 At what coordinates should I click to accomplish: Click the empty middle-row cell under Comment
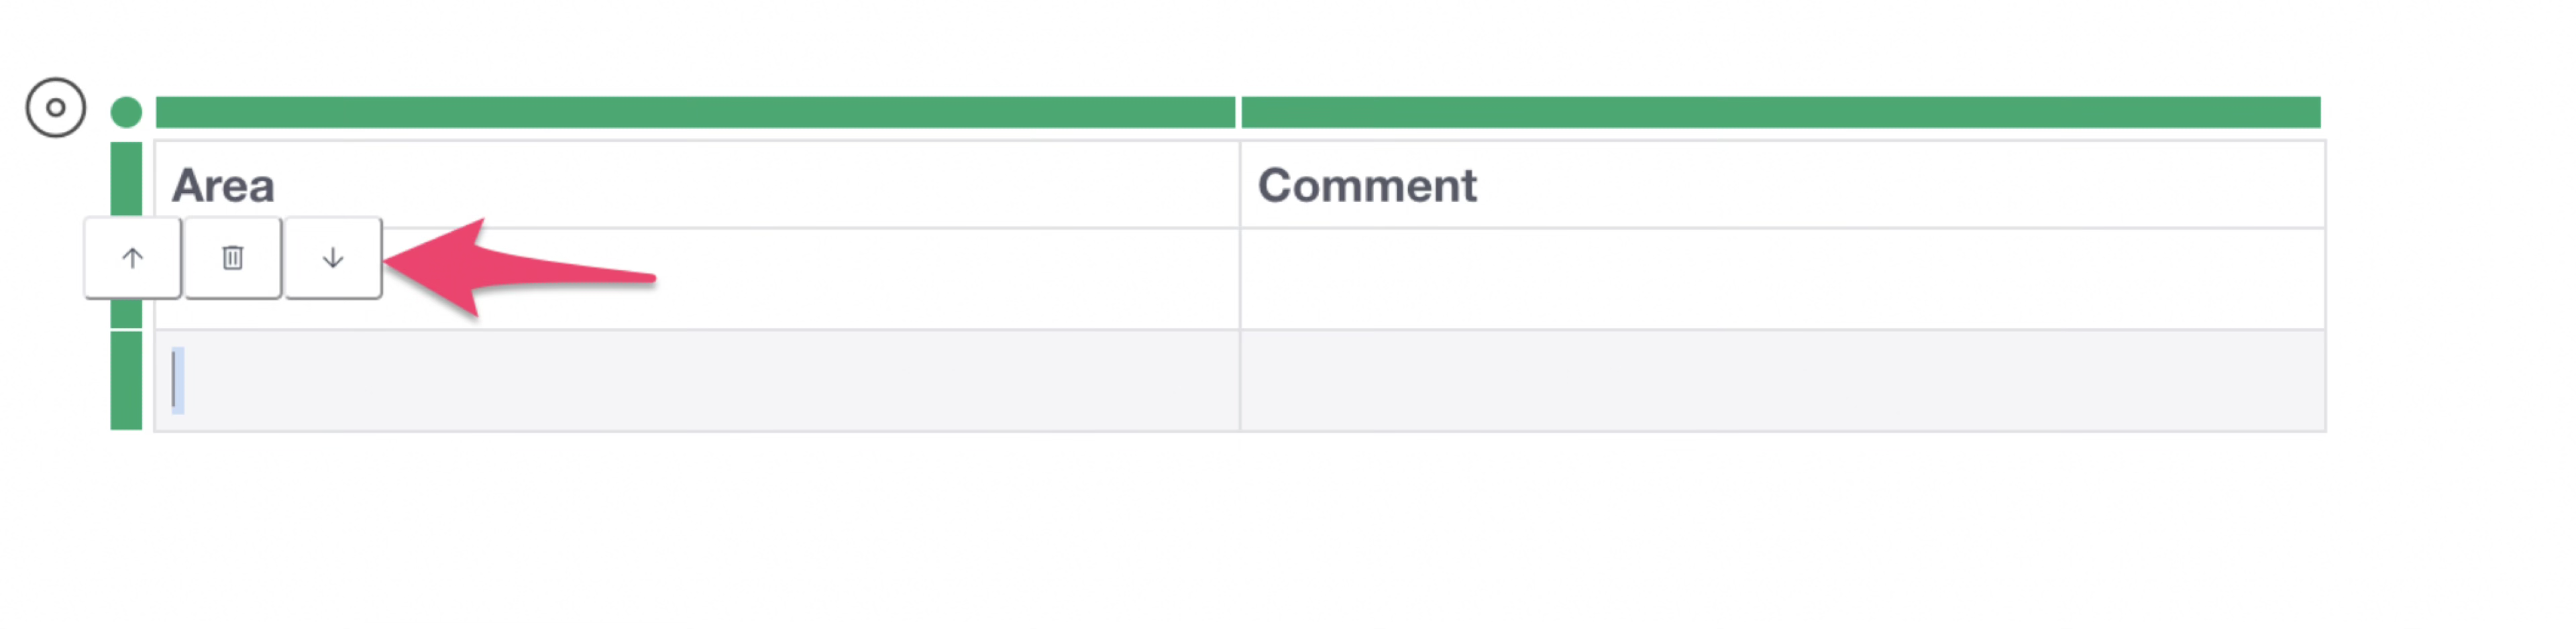(x=1780, y=279)
